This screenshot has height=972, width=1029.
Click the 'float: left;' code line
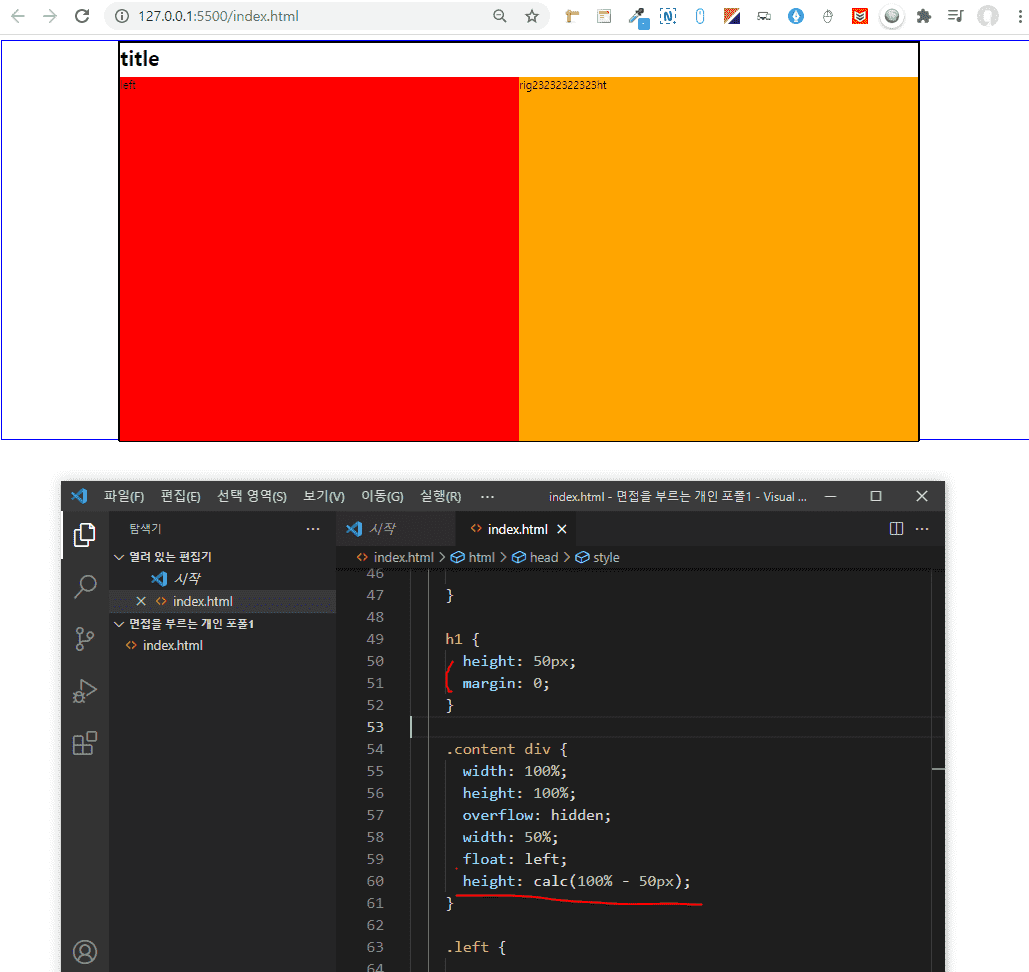click(x=514, y=859)
